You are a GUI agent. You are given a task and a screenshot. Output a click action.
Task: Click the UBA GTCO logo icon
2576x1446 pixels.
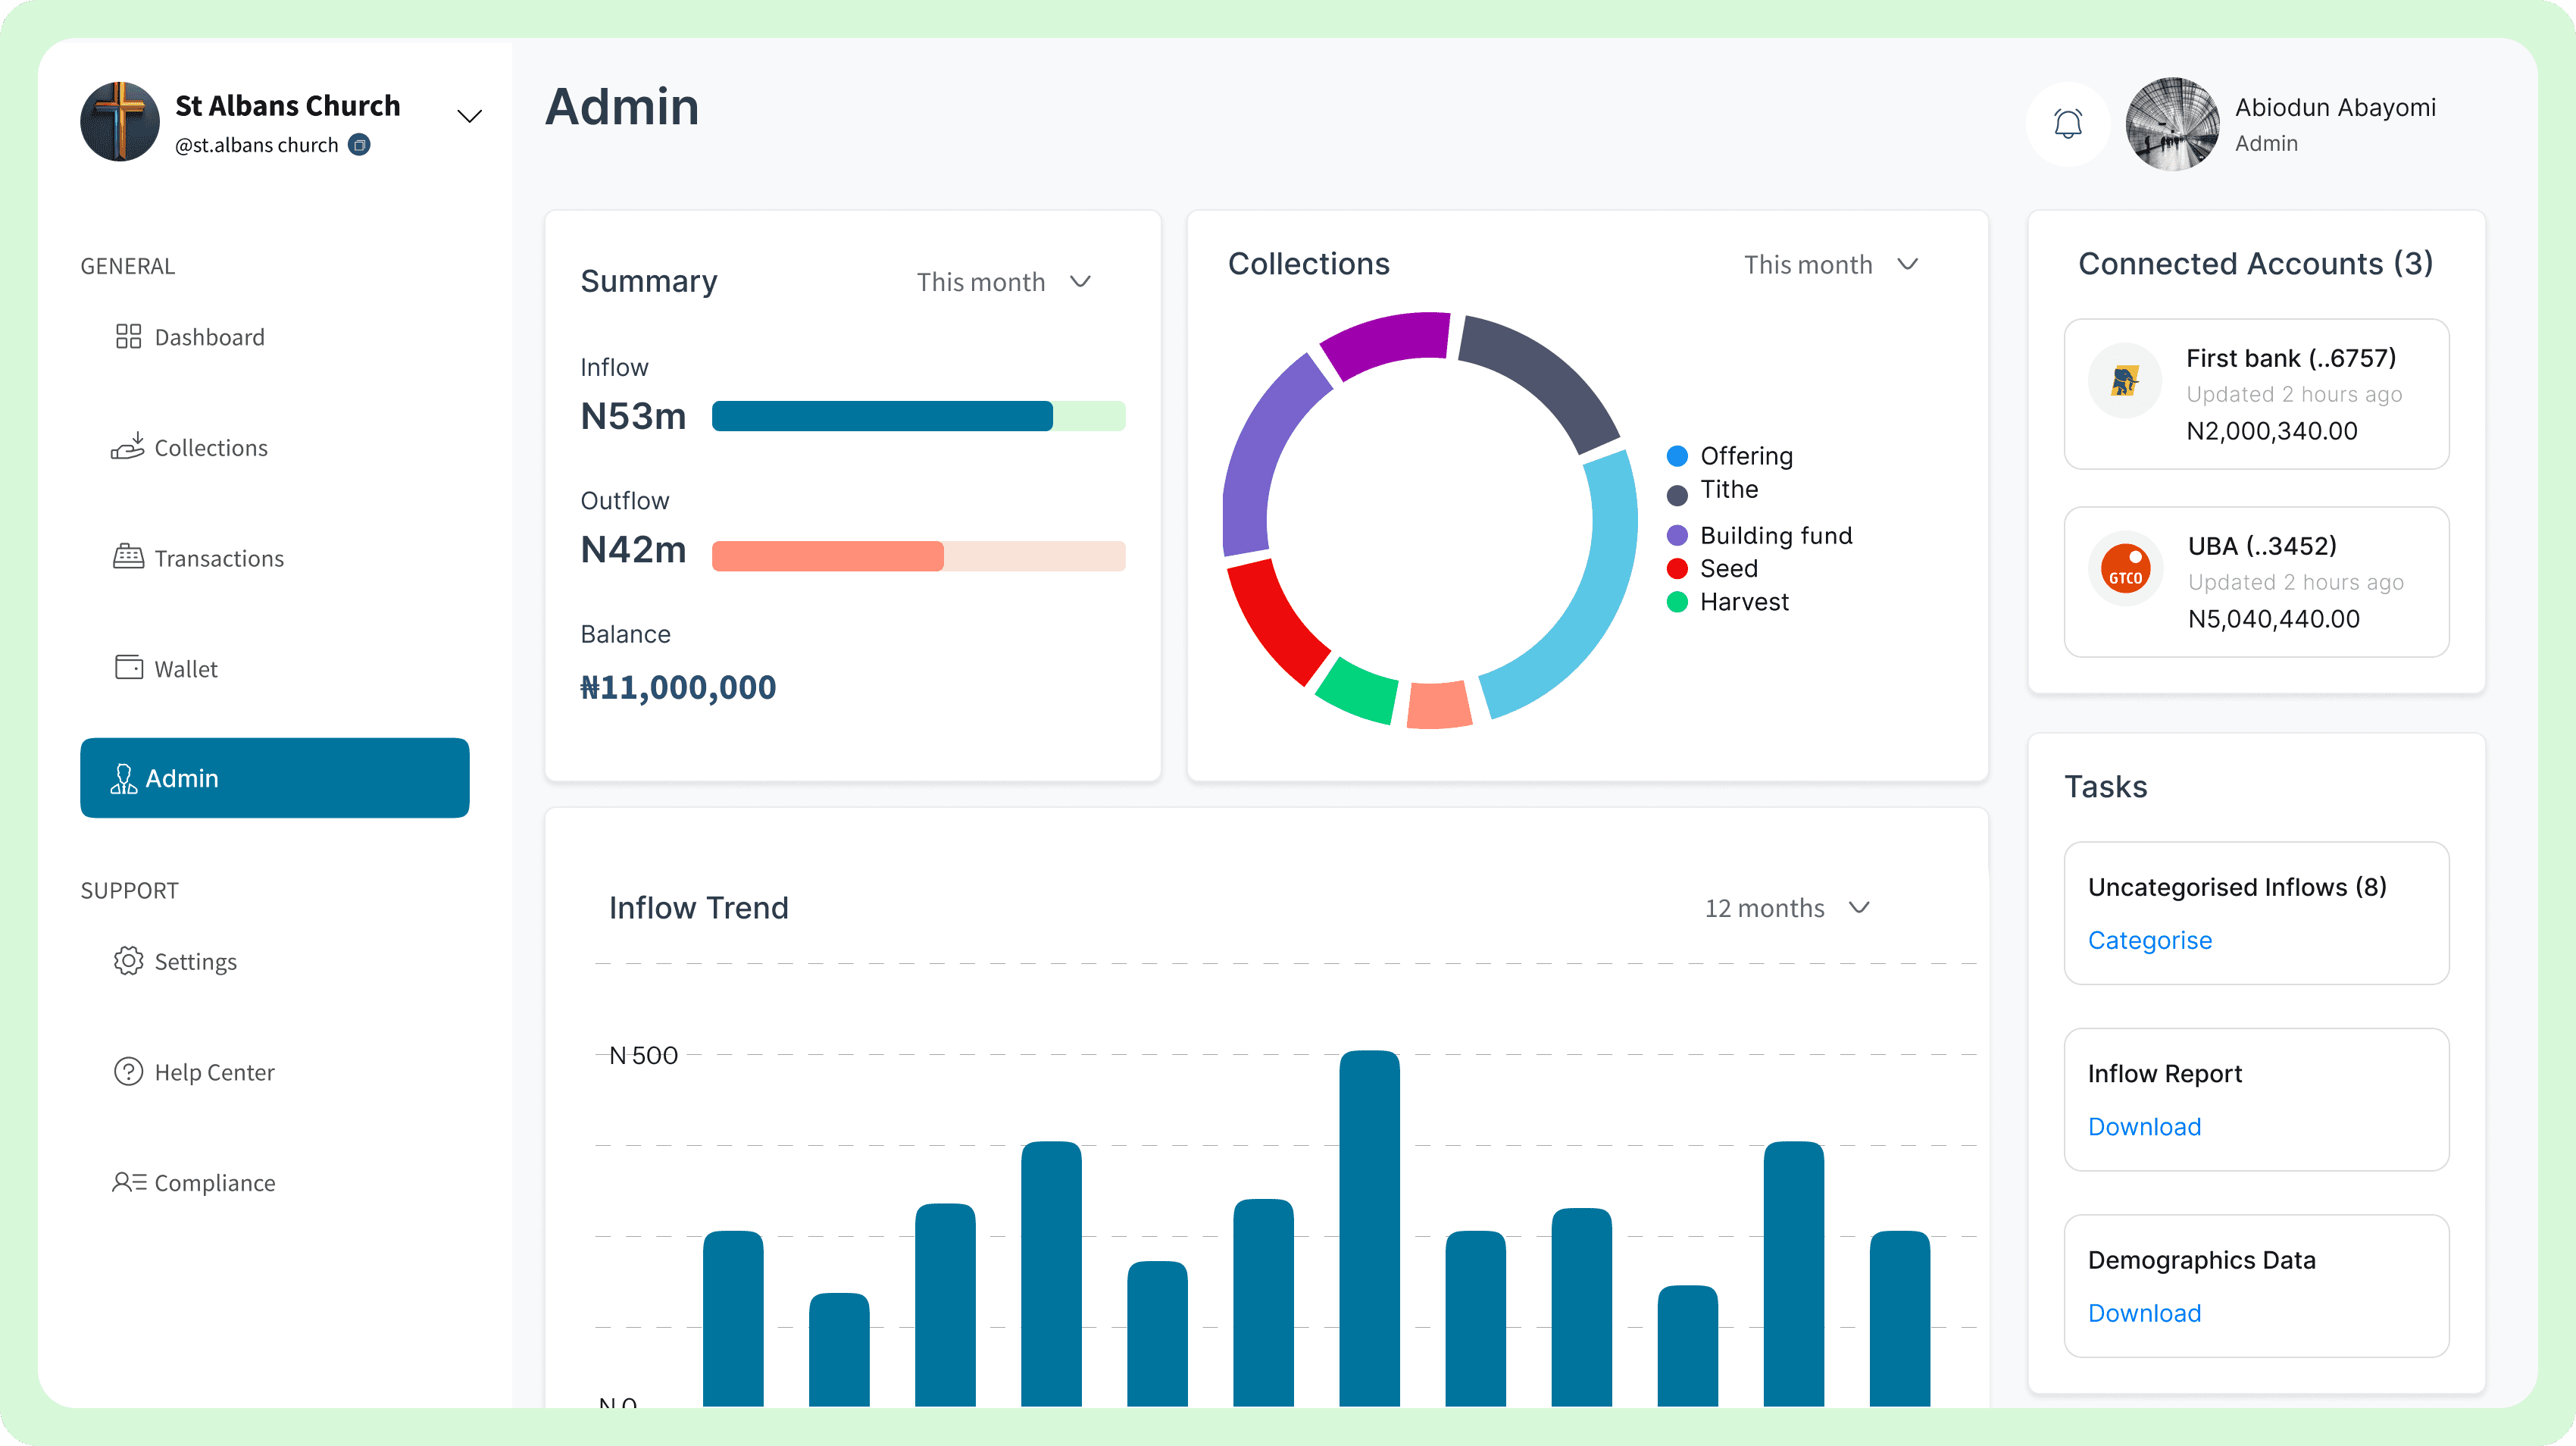click(x=2125, y=568)
